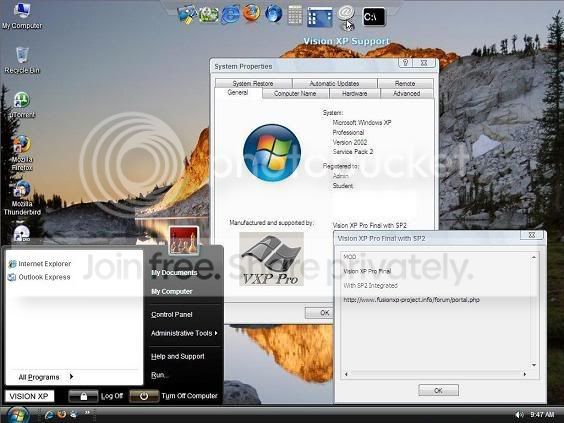Click the first dock icon with pencil

pos(187,15)
